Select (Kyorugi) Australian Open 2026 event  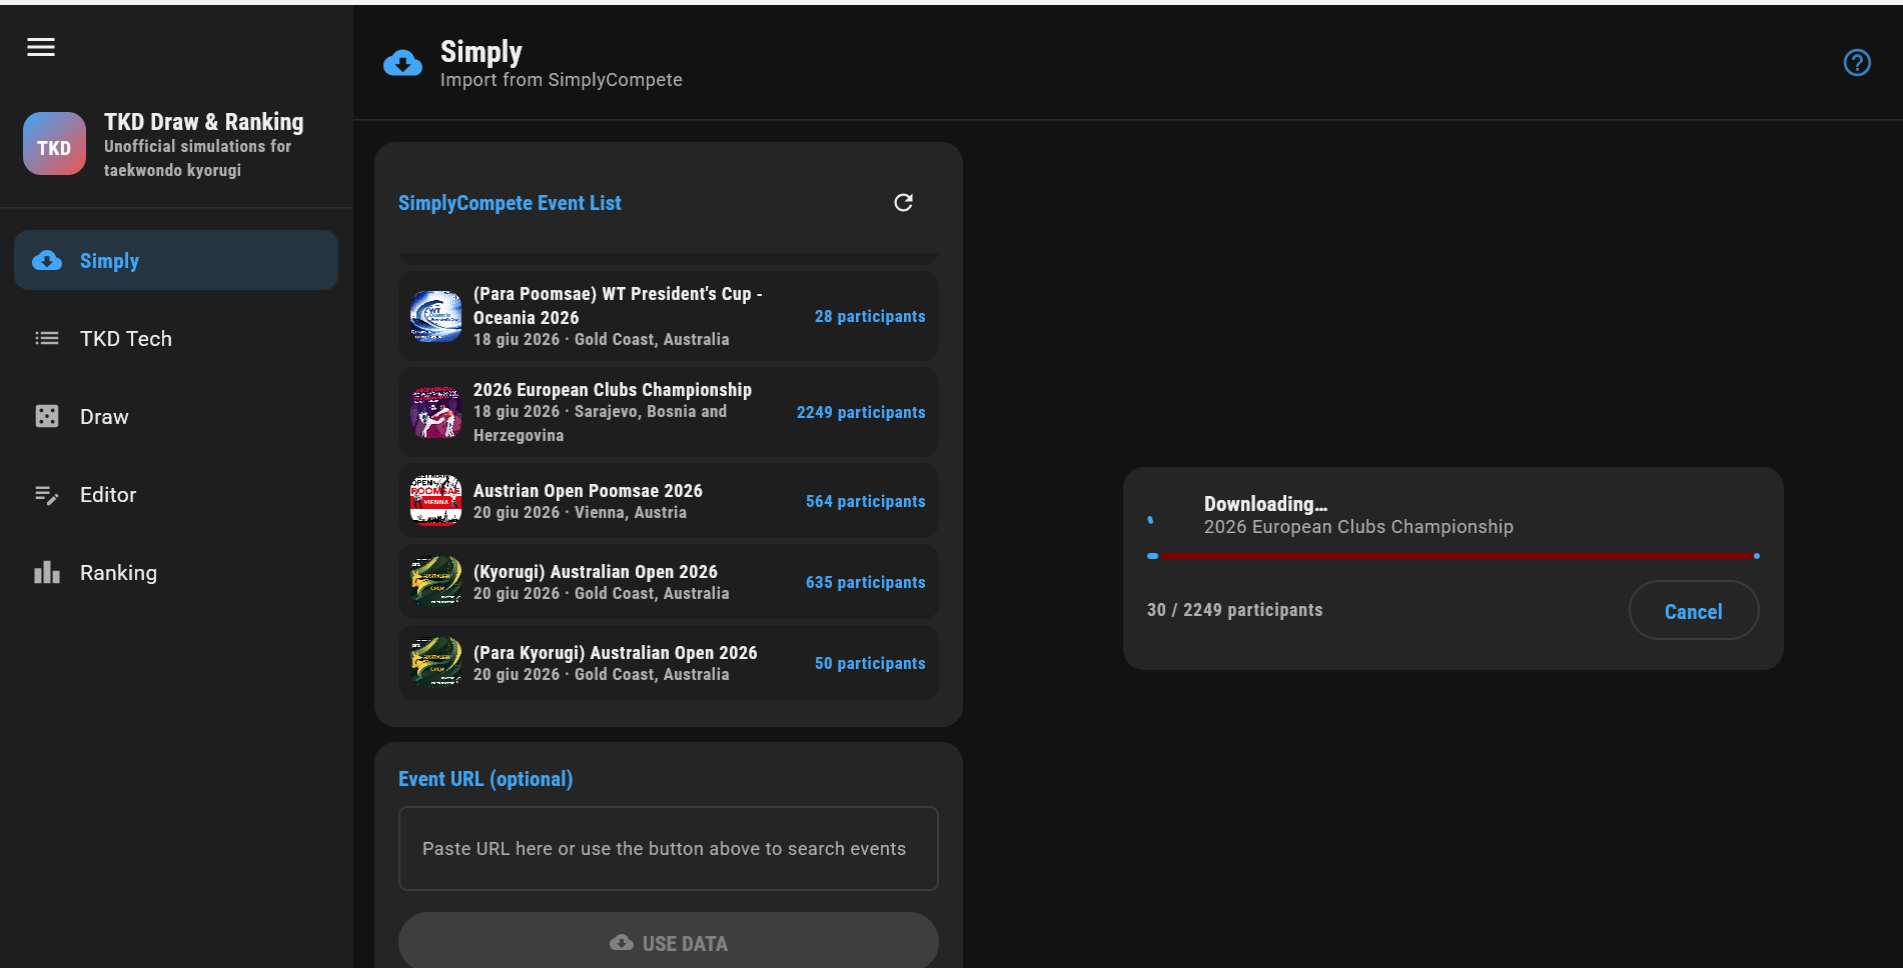tap(668, 582)
